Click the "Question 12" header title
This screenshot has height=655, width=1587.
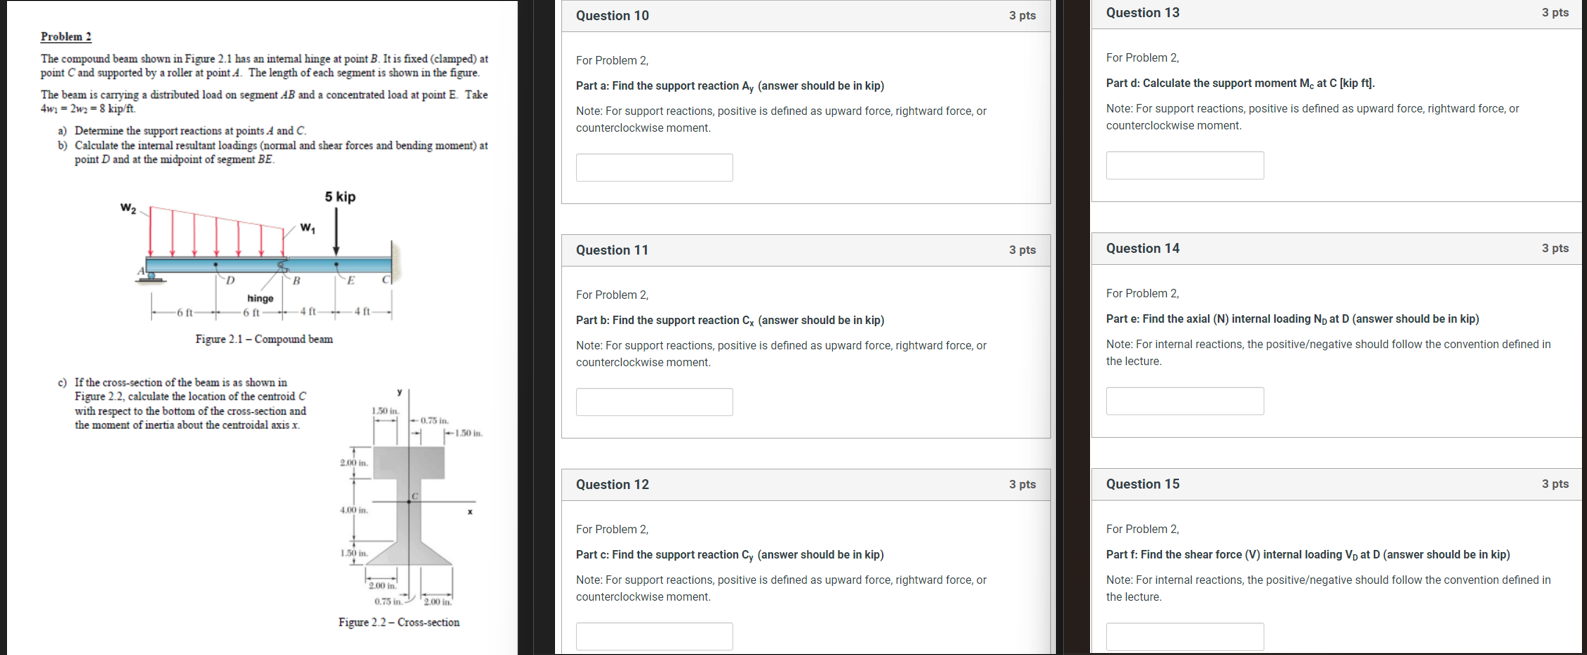[x=612, y=485]
